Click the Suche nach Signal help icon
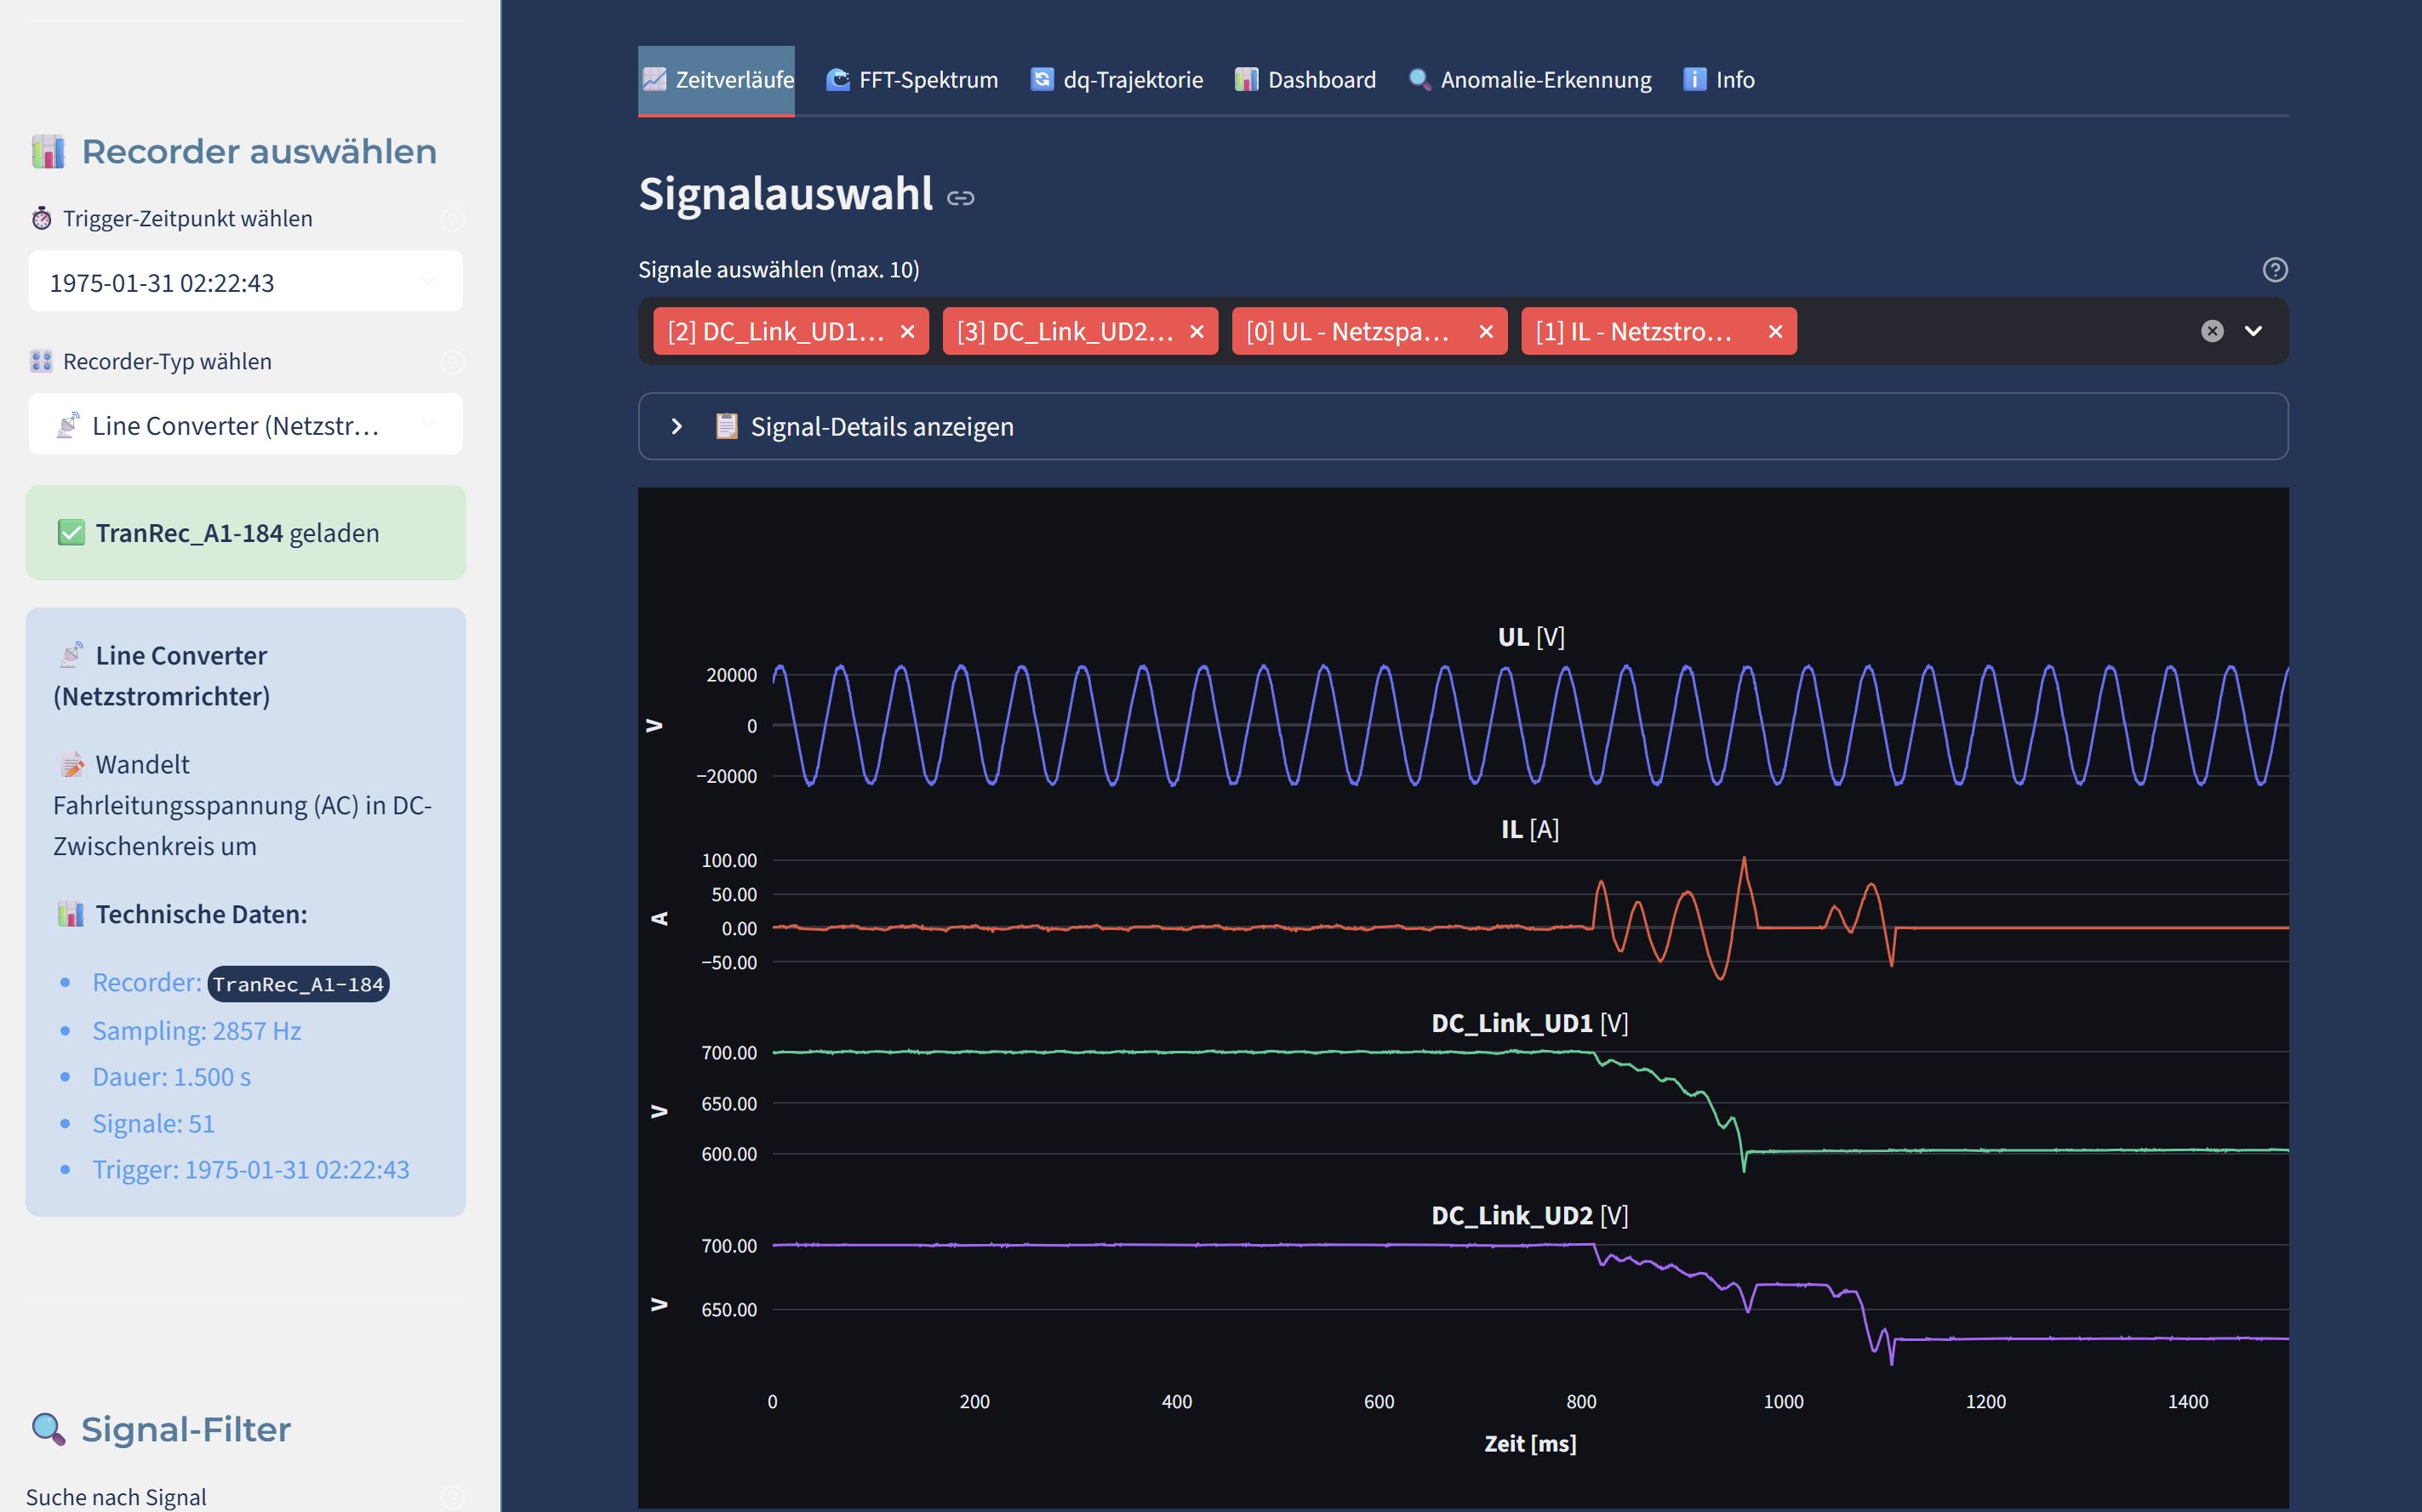The width and height of the screenshot is (2422, 1512). click(452, 1496)
